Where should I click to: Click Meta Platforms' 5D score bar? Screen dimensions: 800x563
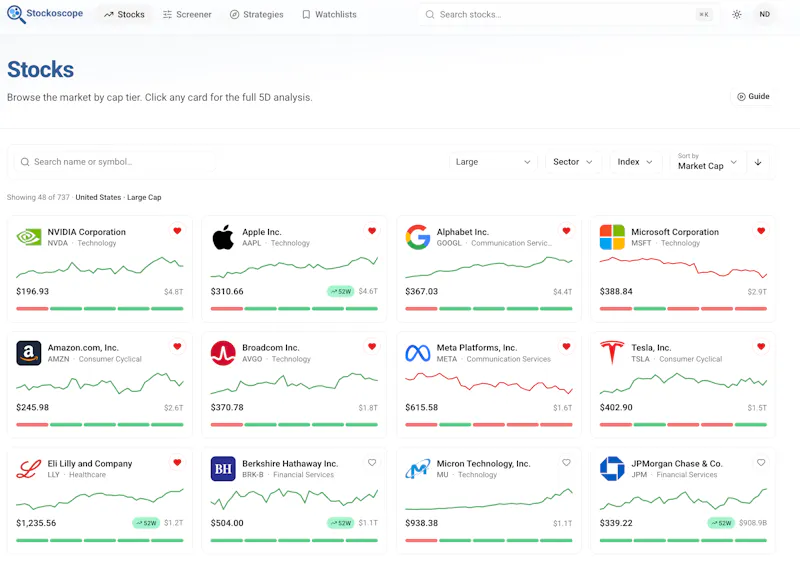click(489, 424)
